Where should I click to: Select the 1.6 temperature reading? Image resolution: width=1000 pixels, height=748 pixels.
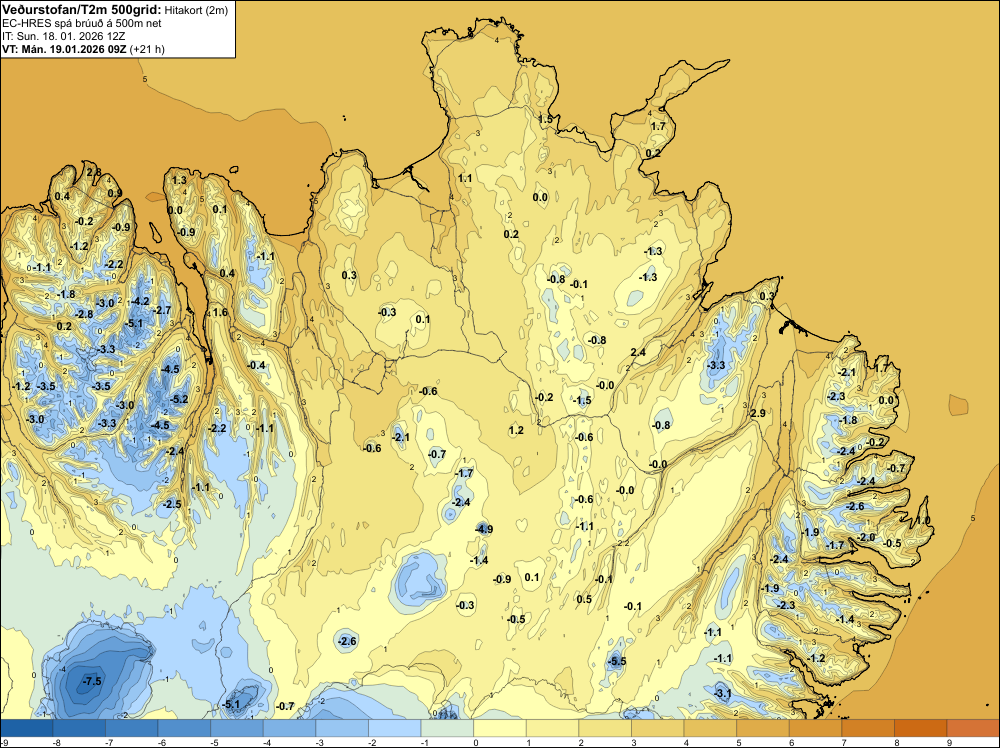(220, 312)
